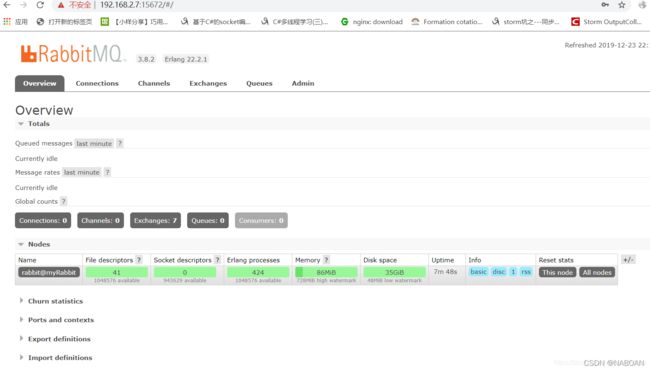This screenshot has width=650, height=370.
Task: Open help for Message rates
Action: (107, 172)
